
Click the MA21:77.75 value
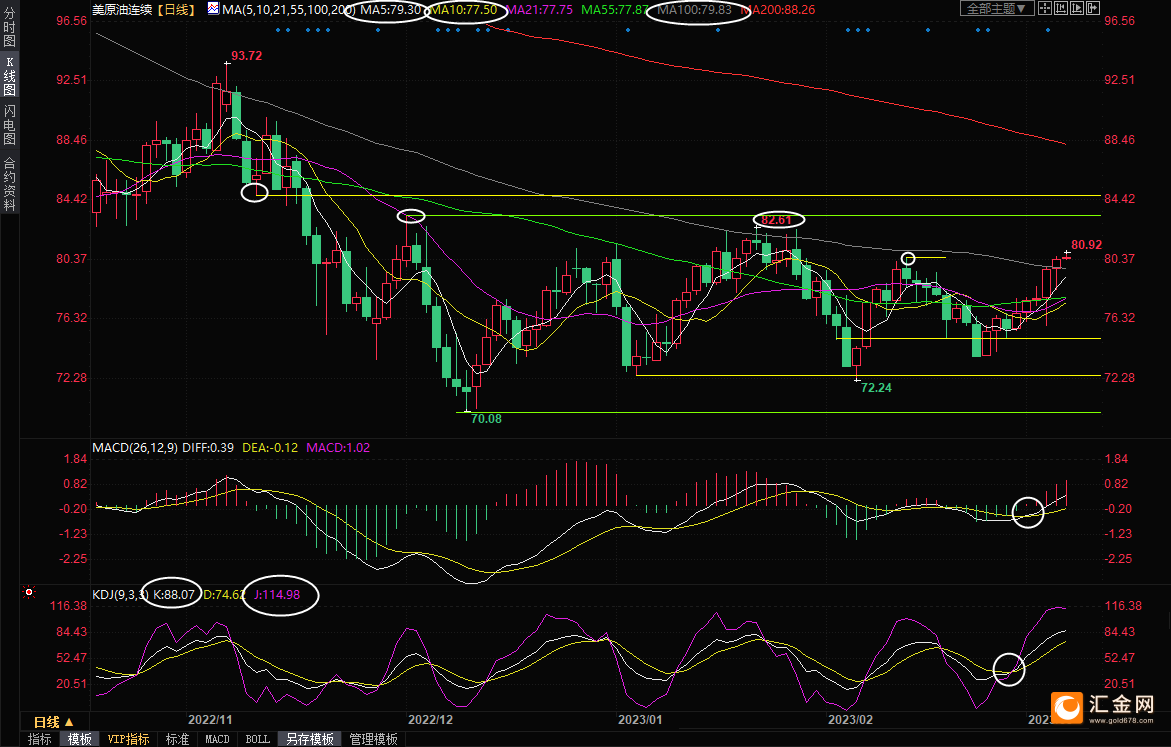pyautogui.click(x=539, y=10)
